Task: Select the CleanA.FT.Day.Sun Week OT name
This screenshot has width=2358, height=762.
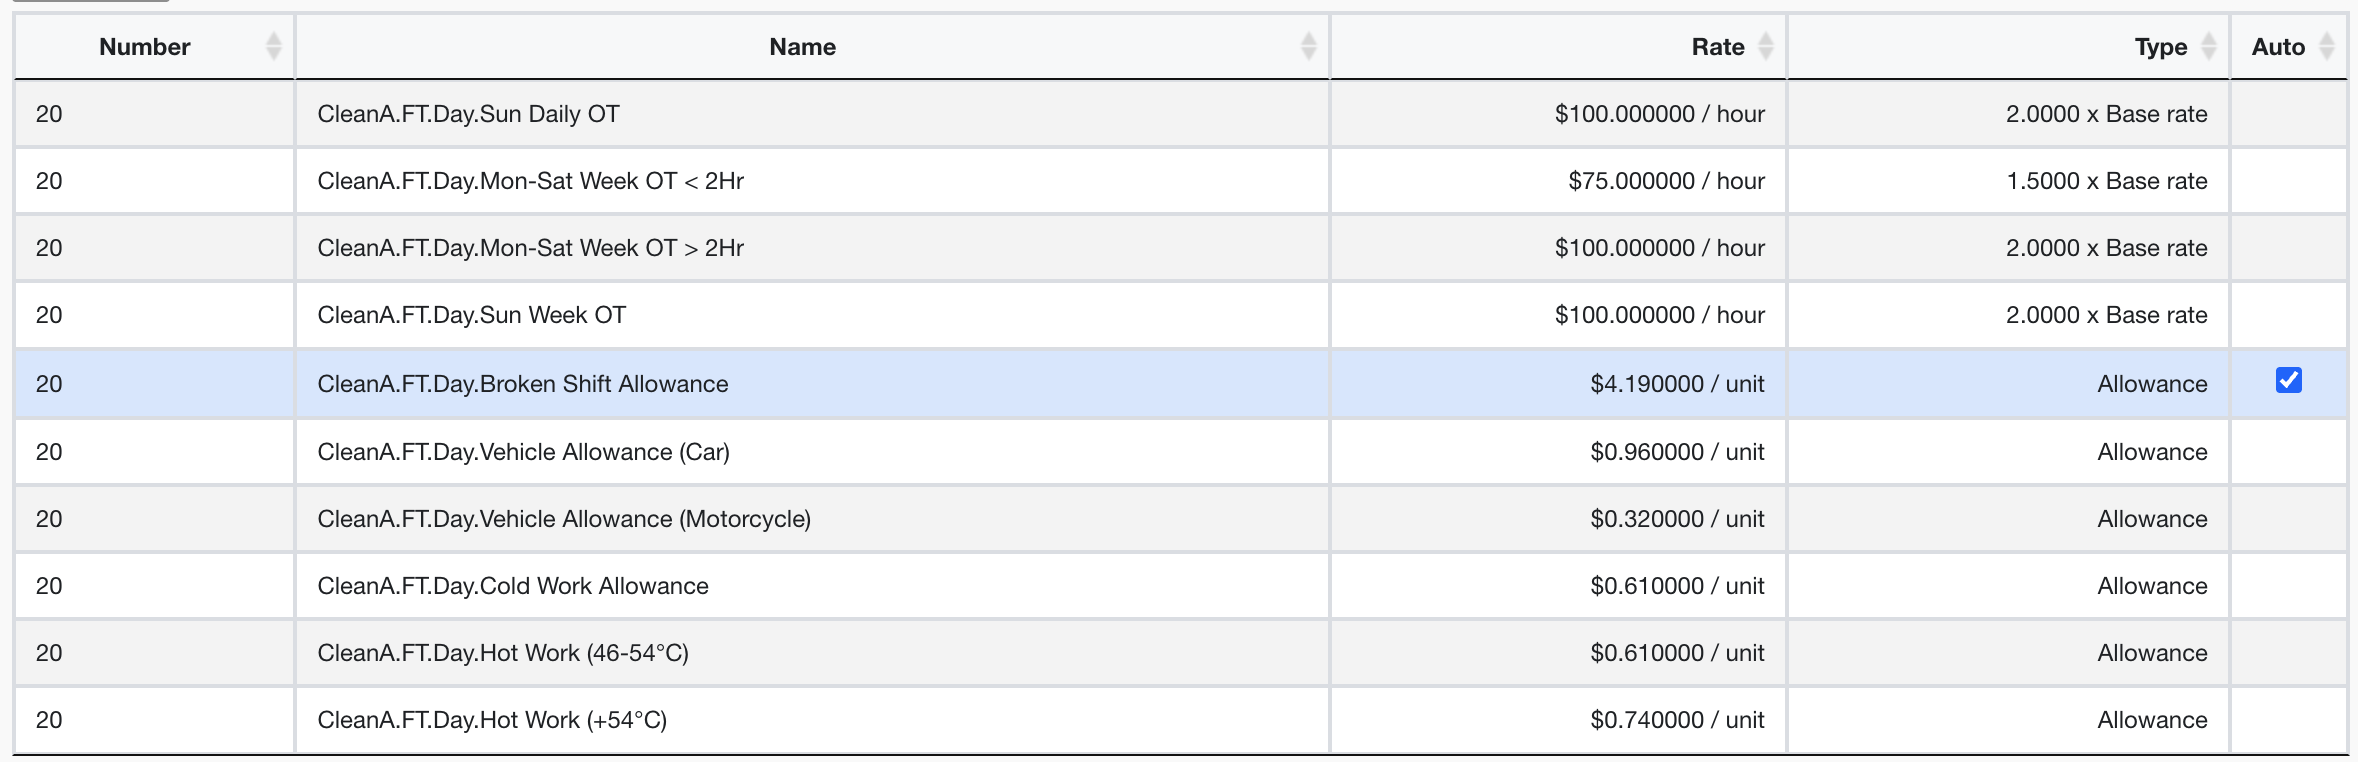Action: [x=471, y=315]
